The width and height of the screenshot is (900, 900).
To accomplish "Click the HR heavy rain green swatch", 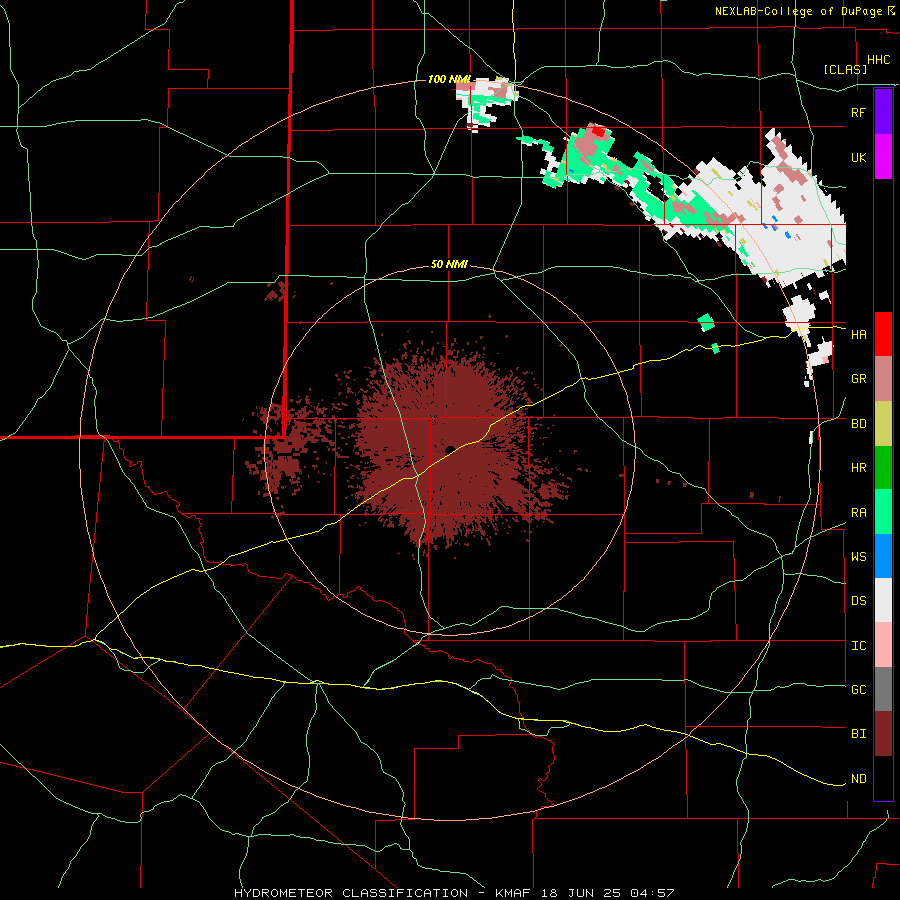I will [883, 468].
